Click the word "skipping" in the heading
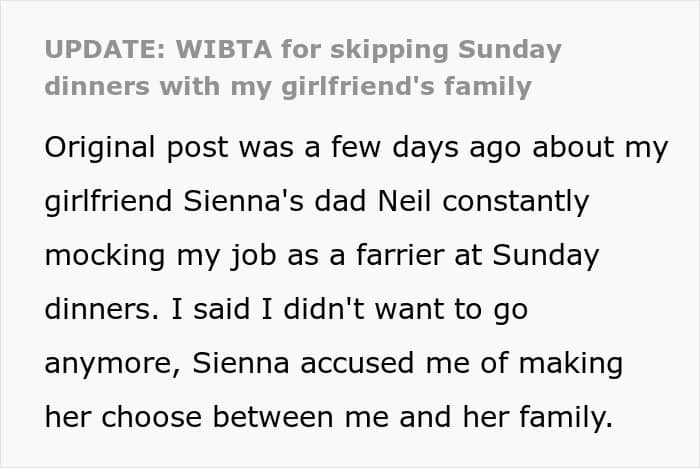 [x=393, y=50]
